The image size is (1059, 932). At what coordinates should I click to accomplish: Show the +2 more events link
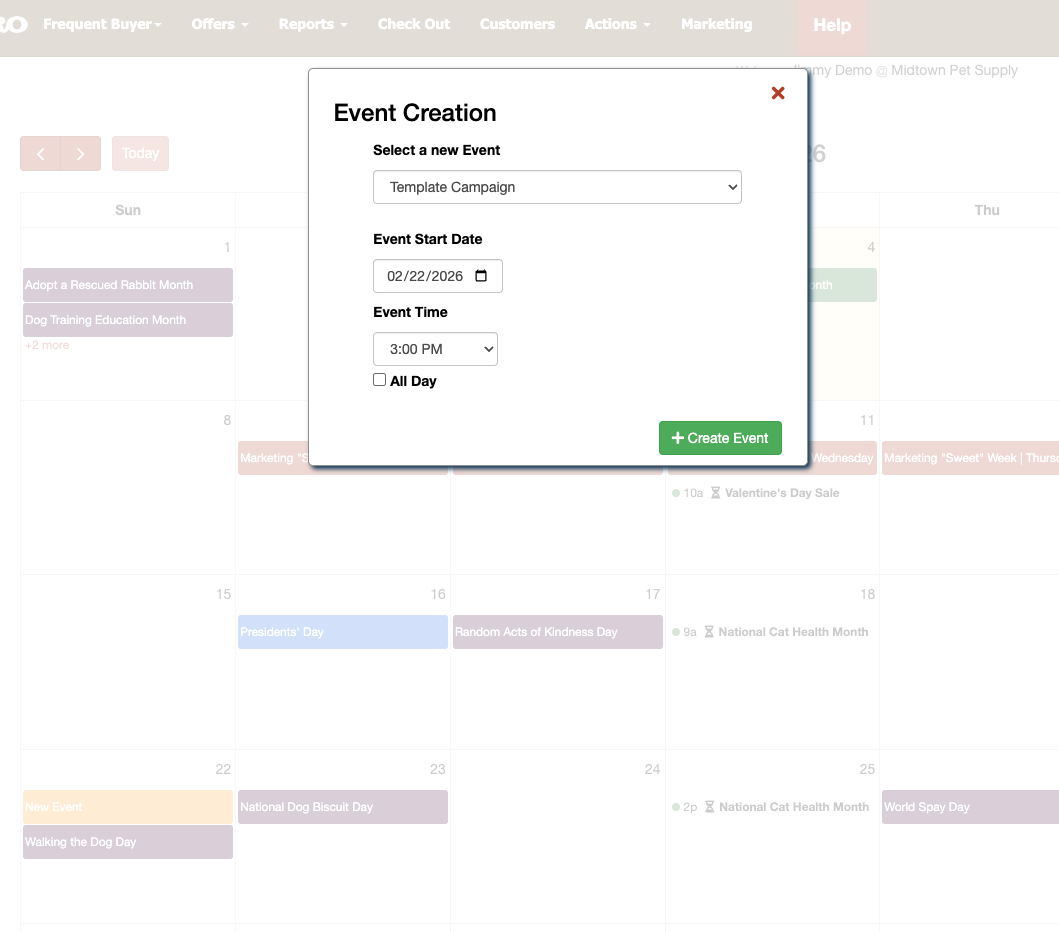(47, 345)
